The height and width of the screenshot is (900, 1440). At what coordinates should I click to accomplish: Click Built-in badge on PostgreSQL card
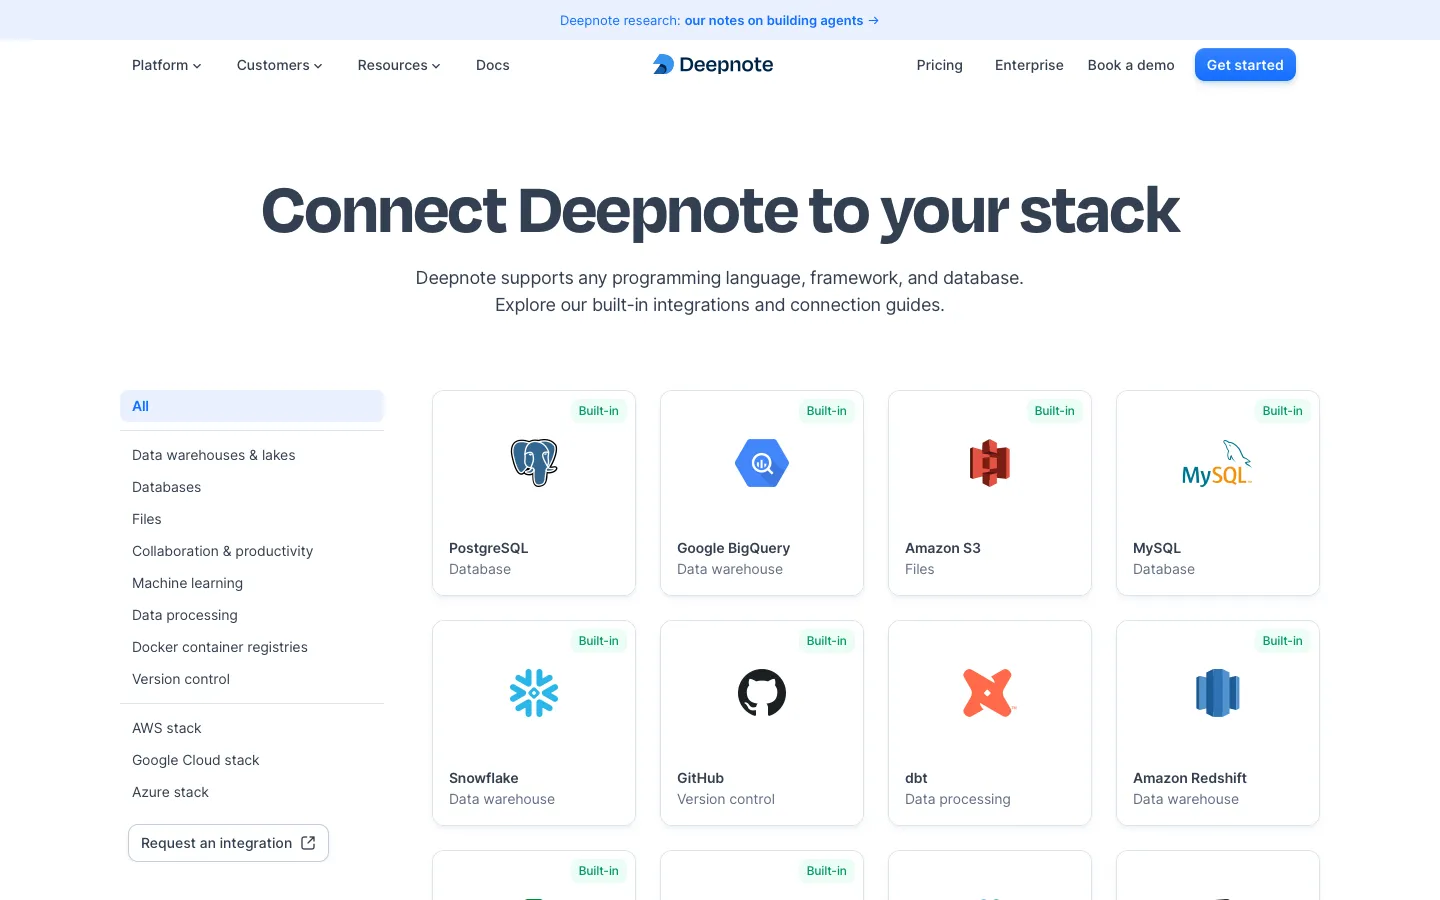click(x=599, y=411)
